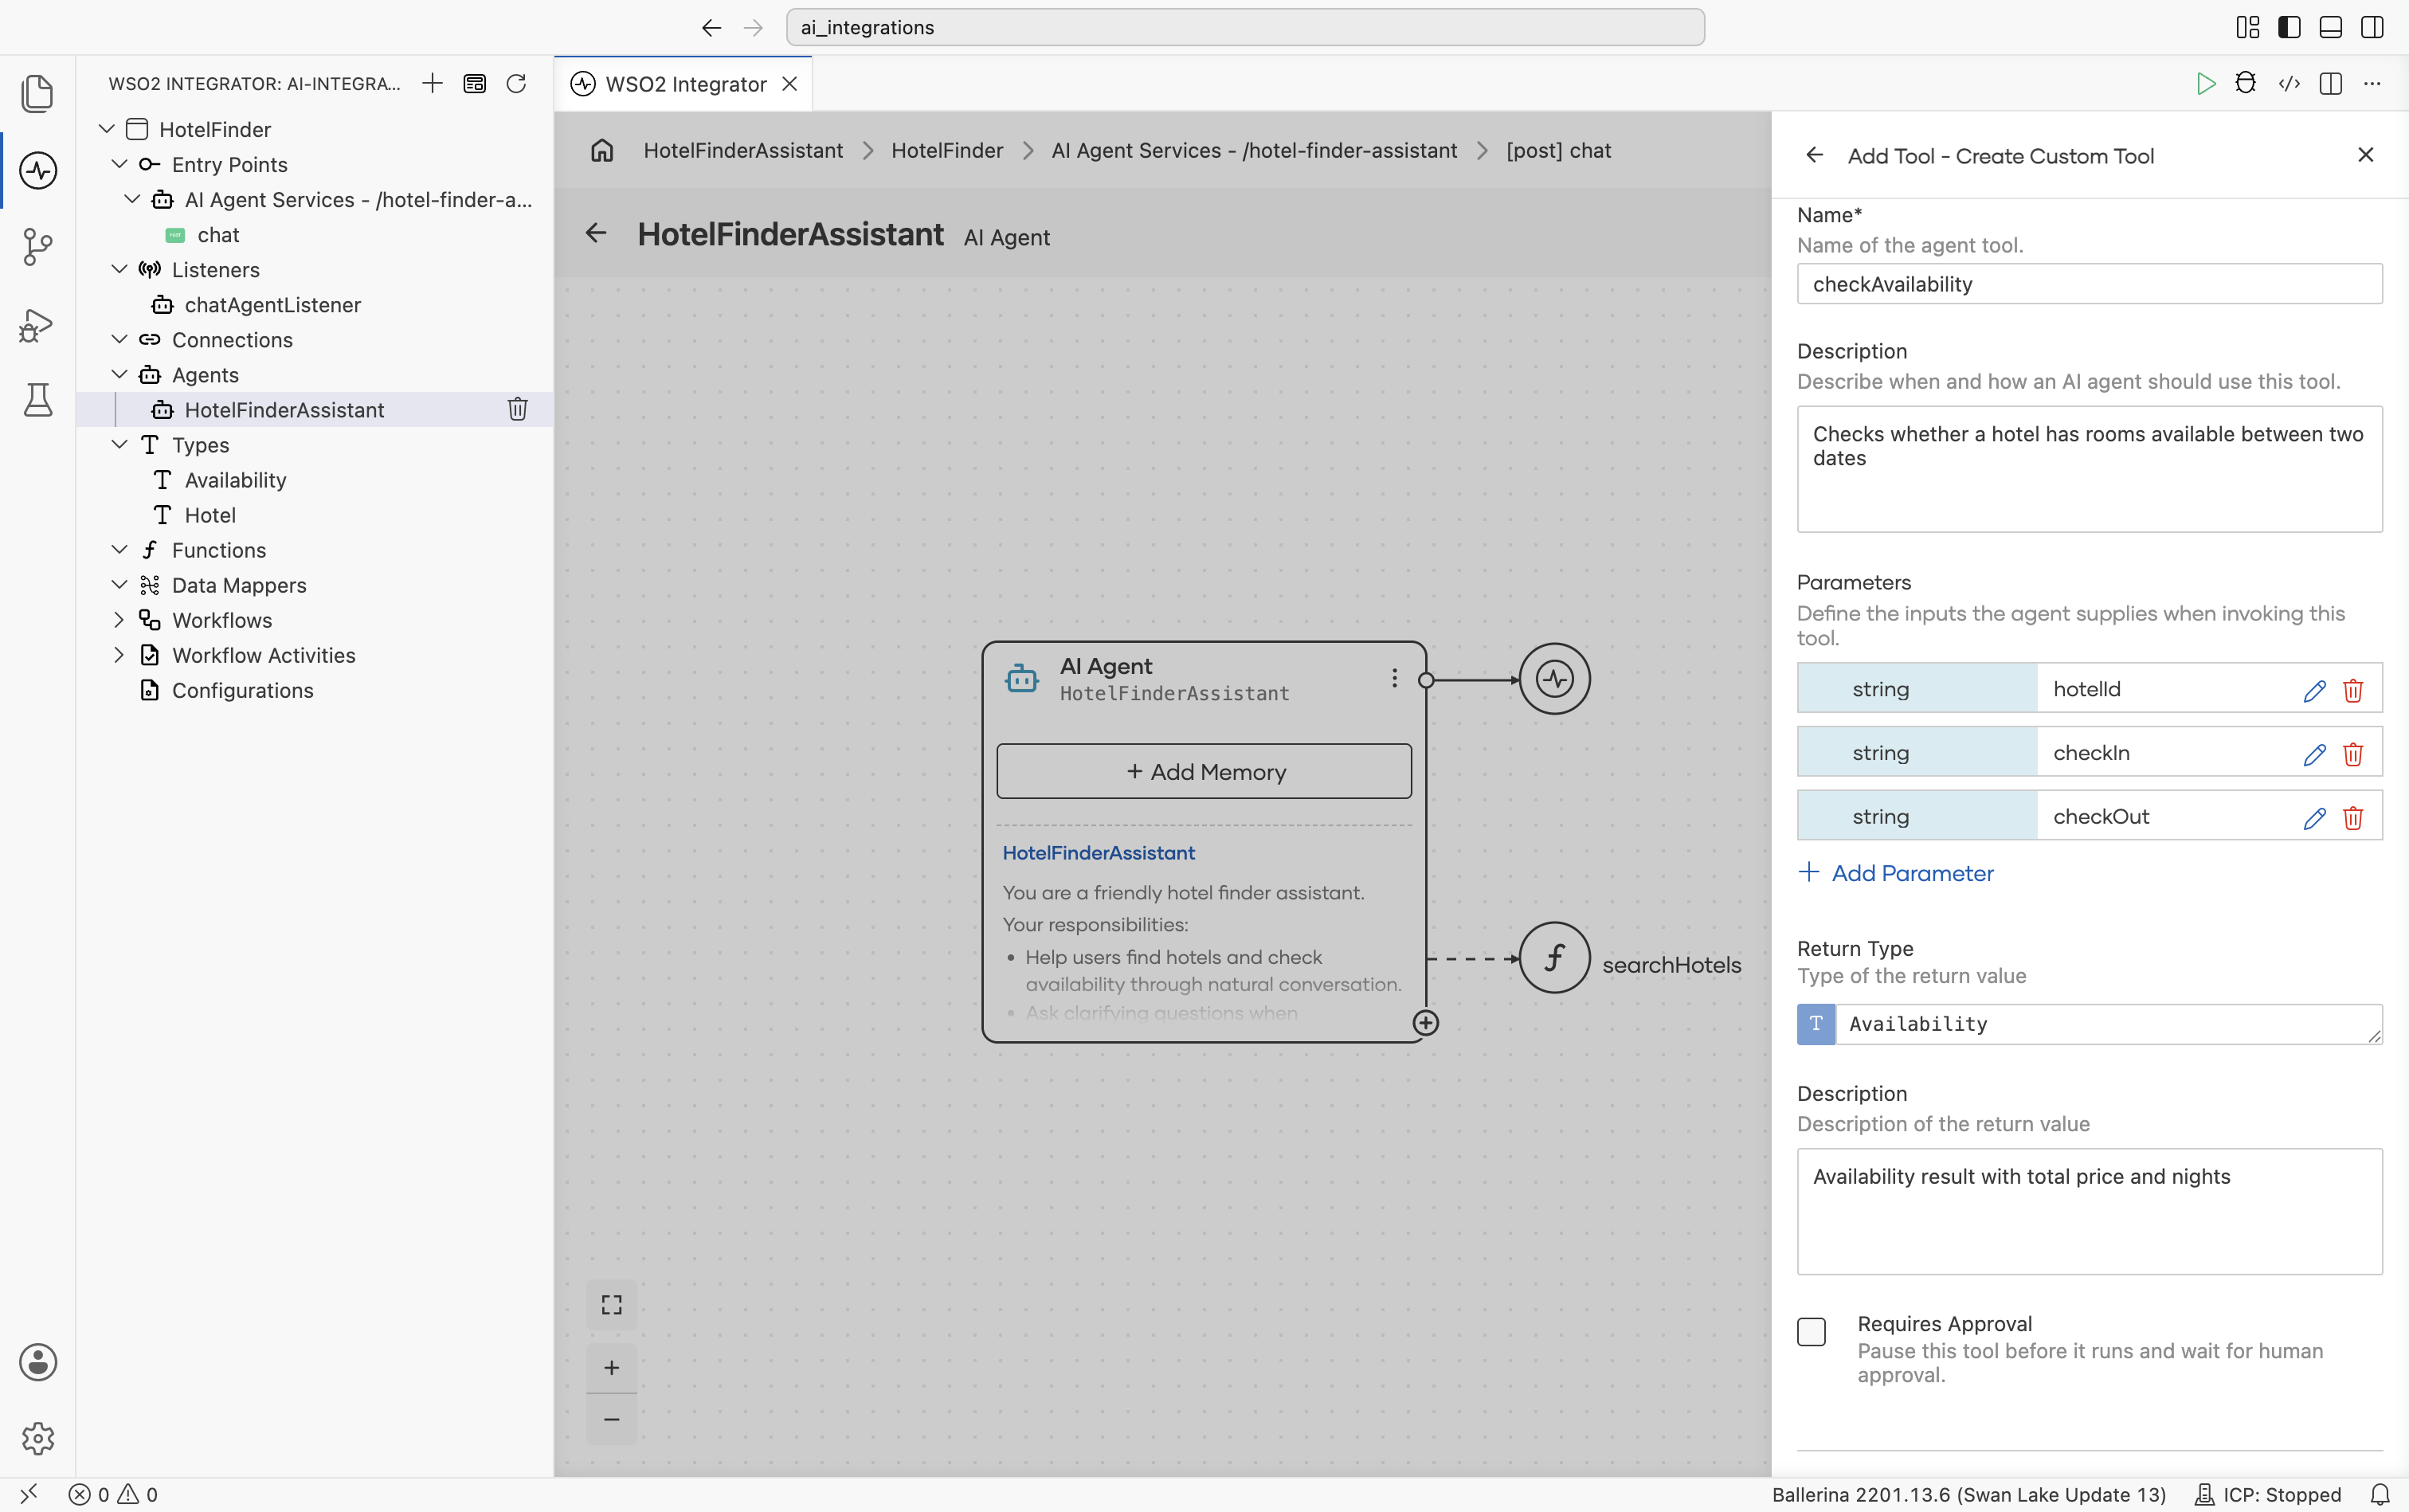
Task: Delete the HotelFinderAssistant agent with trash icon
Action: click(x=517, y=409)
